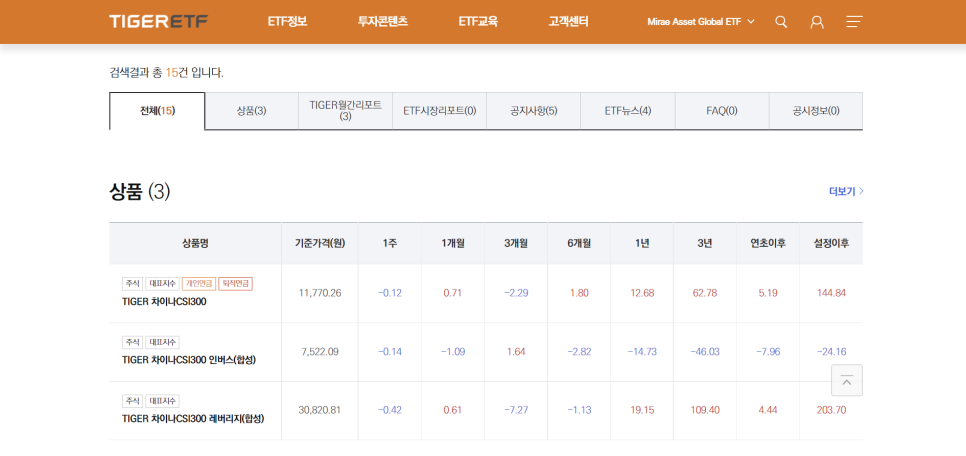Switch to 공시정보(0) tab
The height and width of the screenshot is (456, 966).
click(816, 111)
